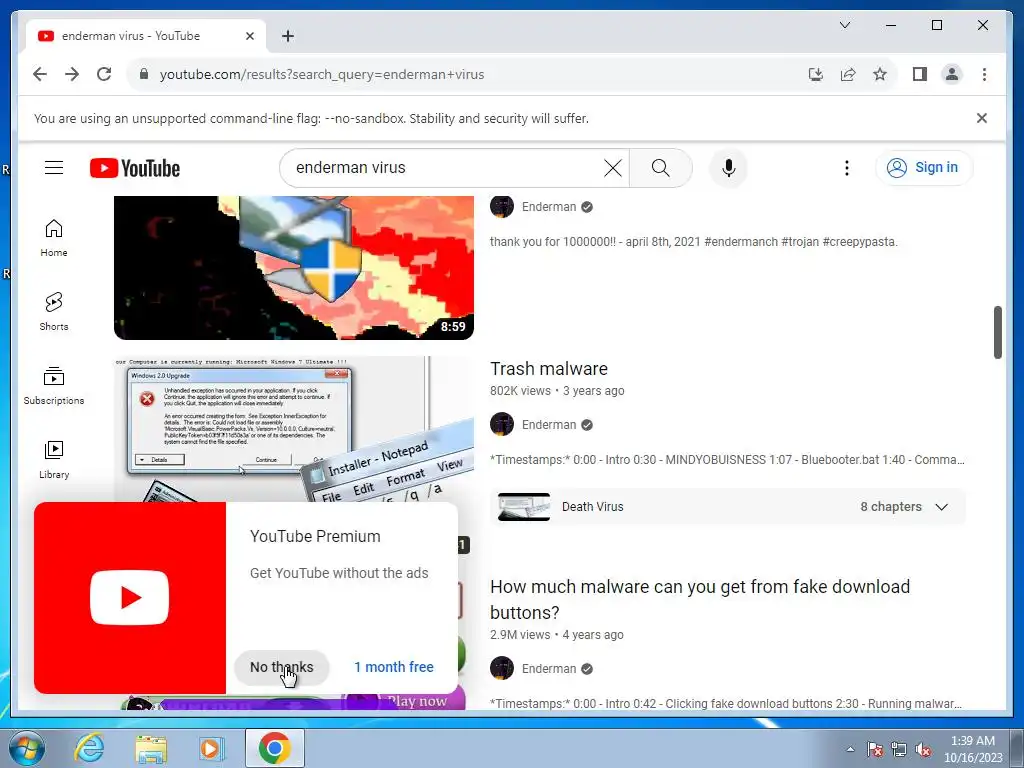Screen dimensions: 1024x768
Task: Open Windows Media Player from taskbar
Action: [x=212, y=748]
